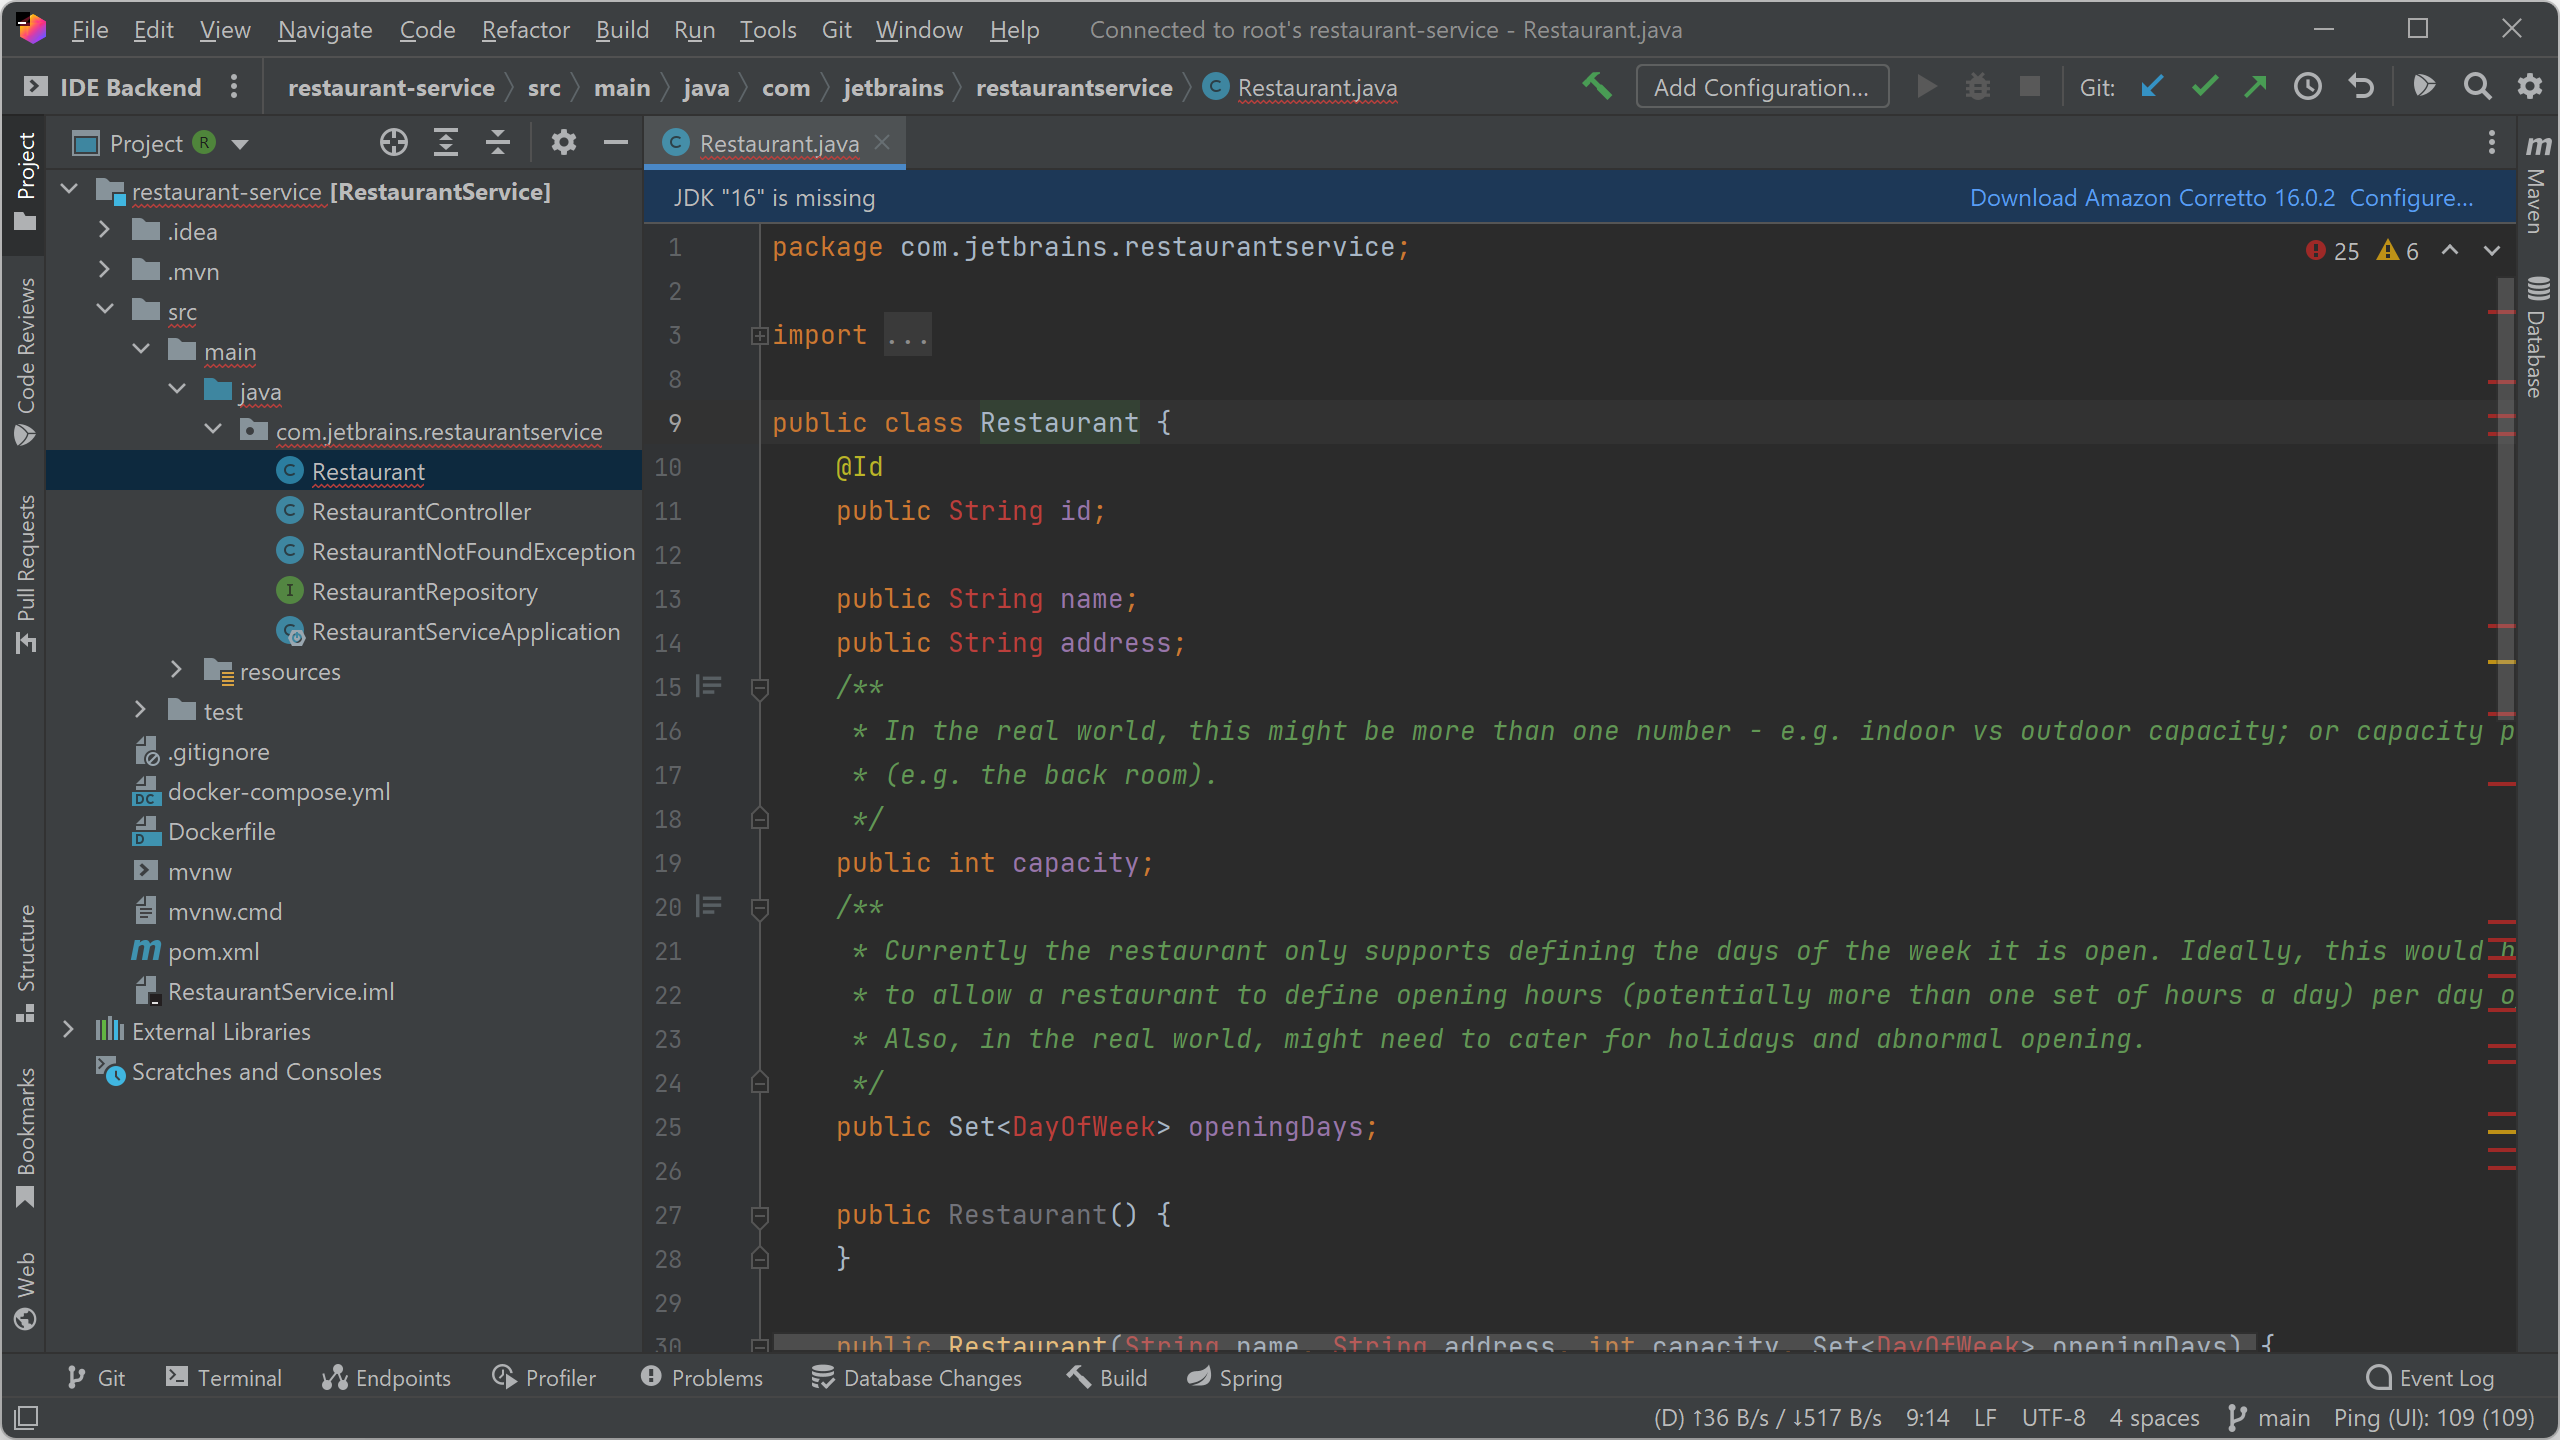Image resolution: width=2560 pixels, height=1440 pixels.
Task: Click the main git branch widget
Action: [x=2269, y=1418]
